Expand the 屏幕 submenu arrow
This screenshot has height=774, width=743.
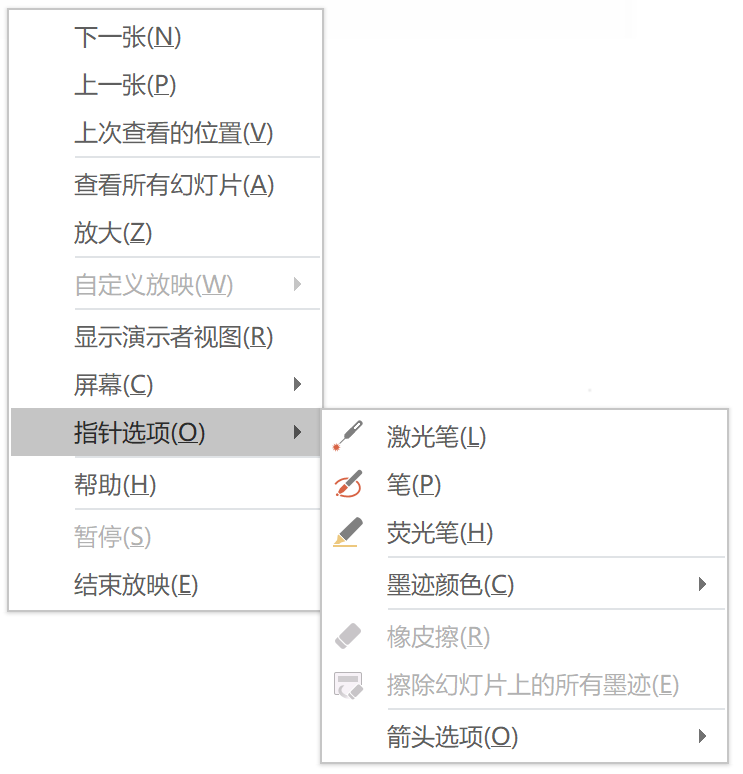297,384
